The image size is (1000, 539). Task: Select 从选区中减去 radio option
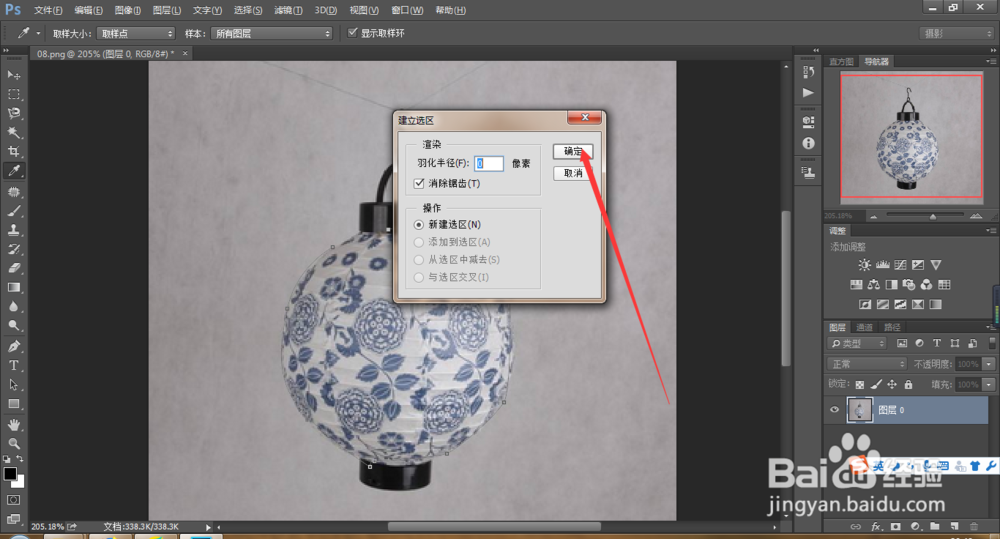coord(418,260)
